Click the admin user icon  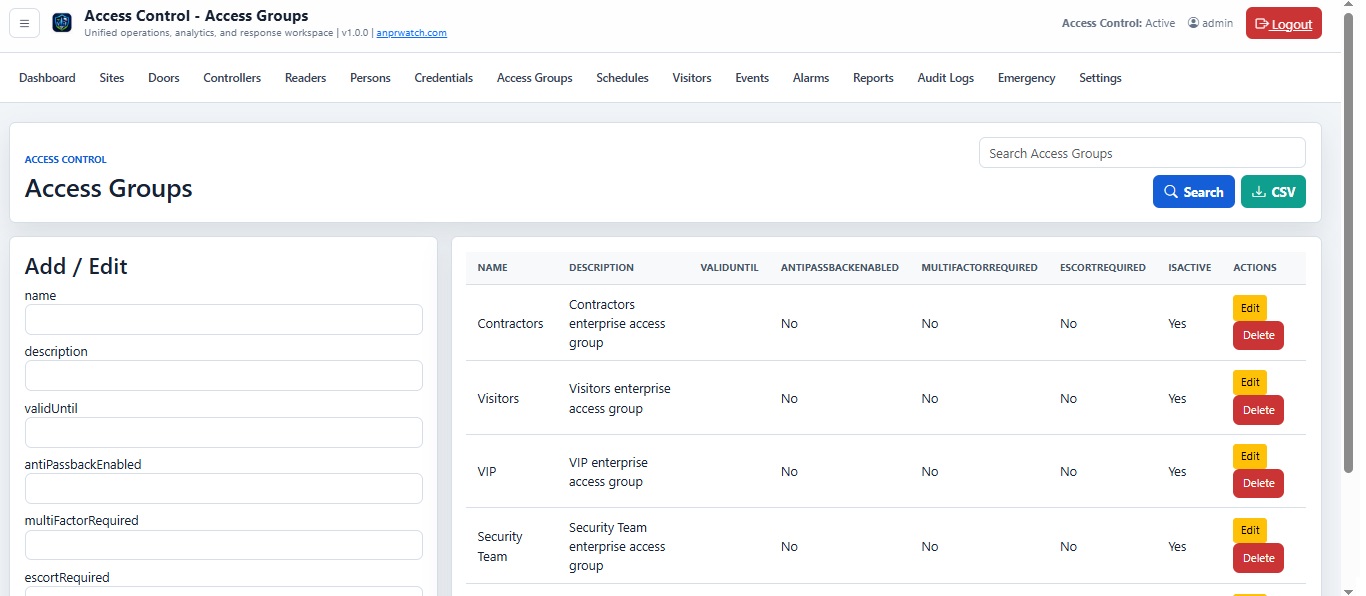coord(1193,23)
